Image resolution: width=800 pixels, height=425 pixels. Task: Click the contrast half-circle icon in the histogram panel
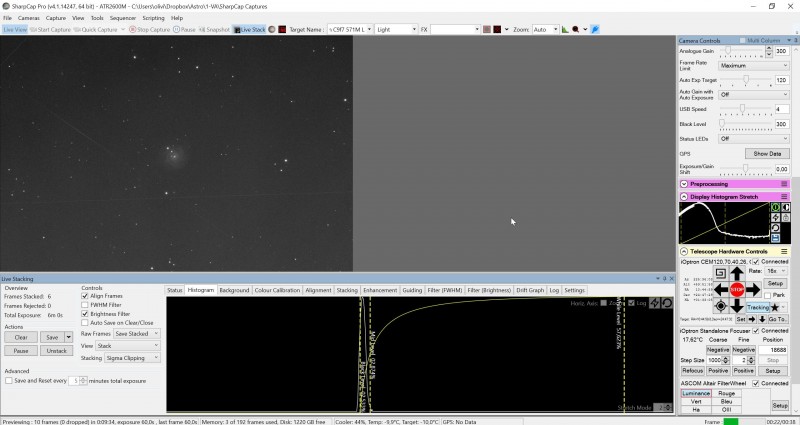pyautogui.click(x=785, y=207)
